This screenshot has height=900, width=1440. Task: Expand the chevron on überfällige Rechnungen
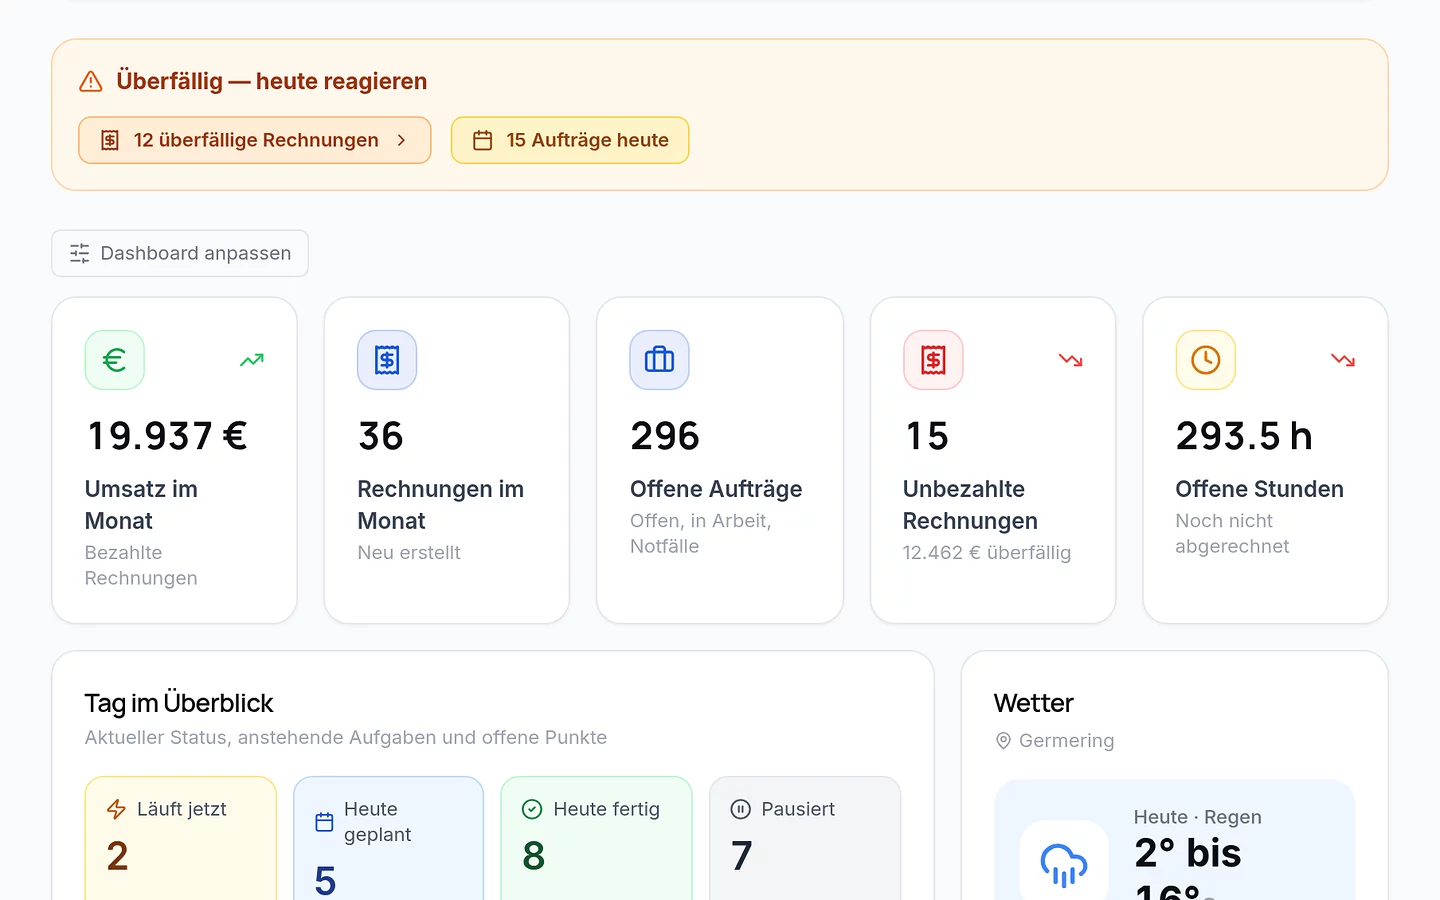401,140
